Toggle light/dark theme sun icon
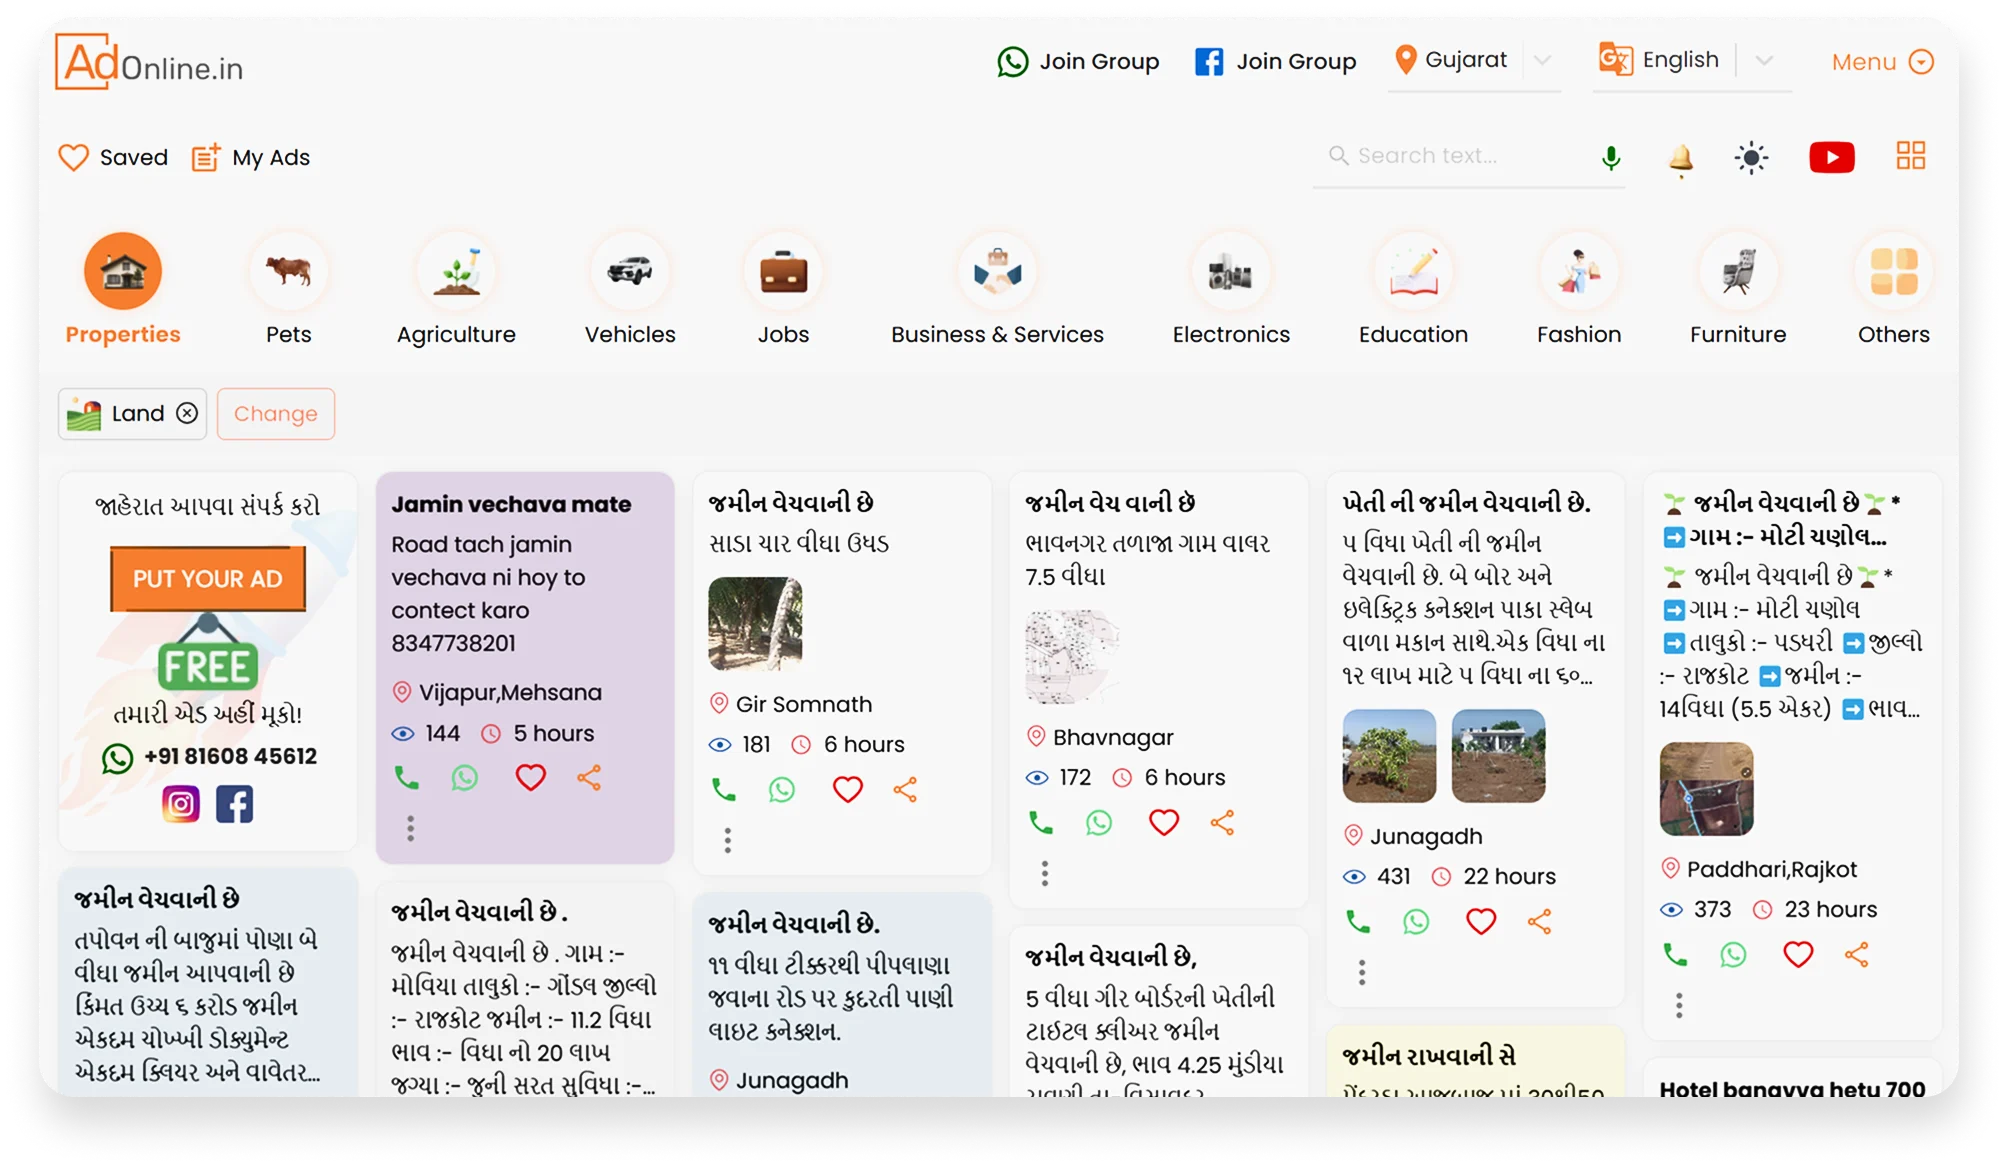 pyautogui.click(x=1751, y=157)
